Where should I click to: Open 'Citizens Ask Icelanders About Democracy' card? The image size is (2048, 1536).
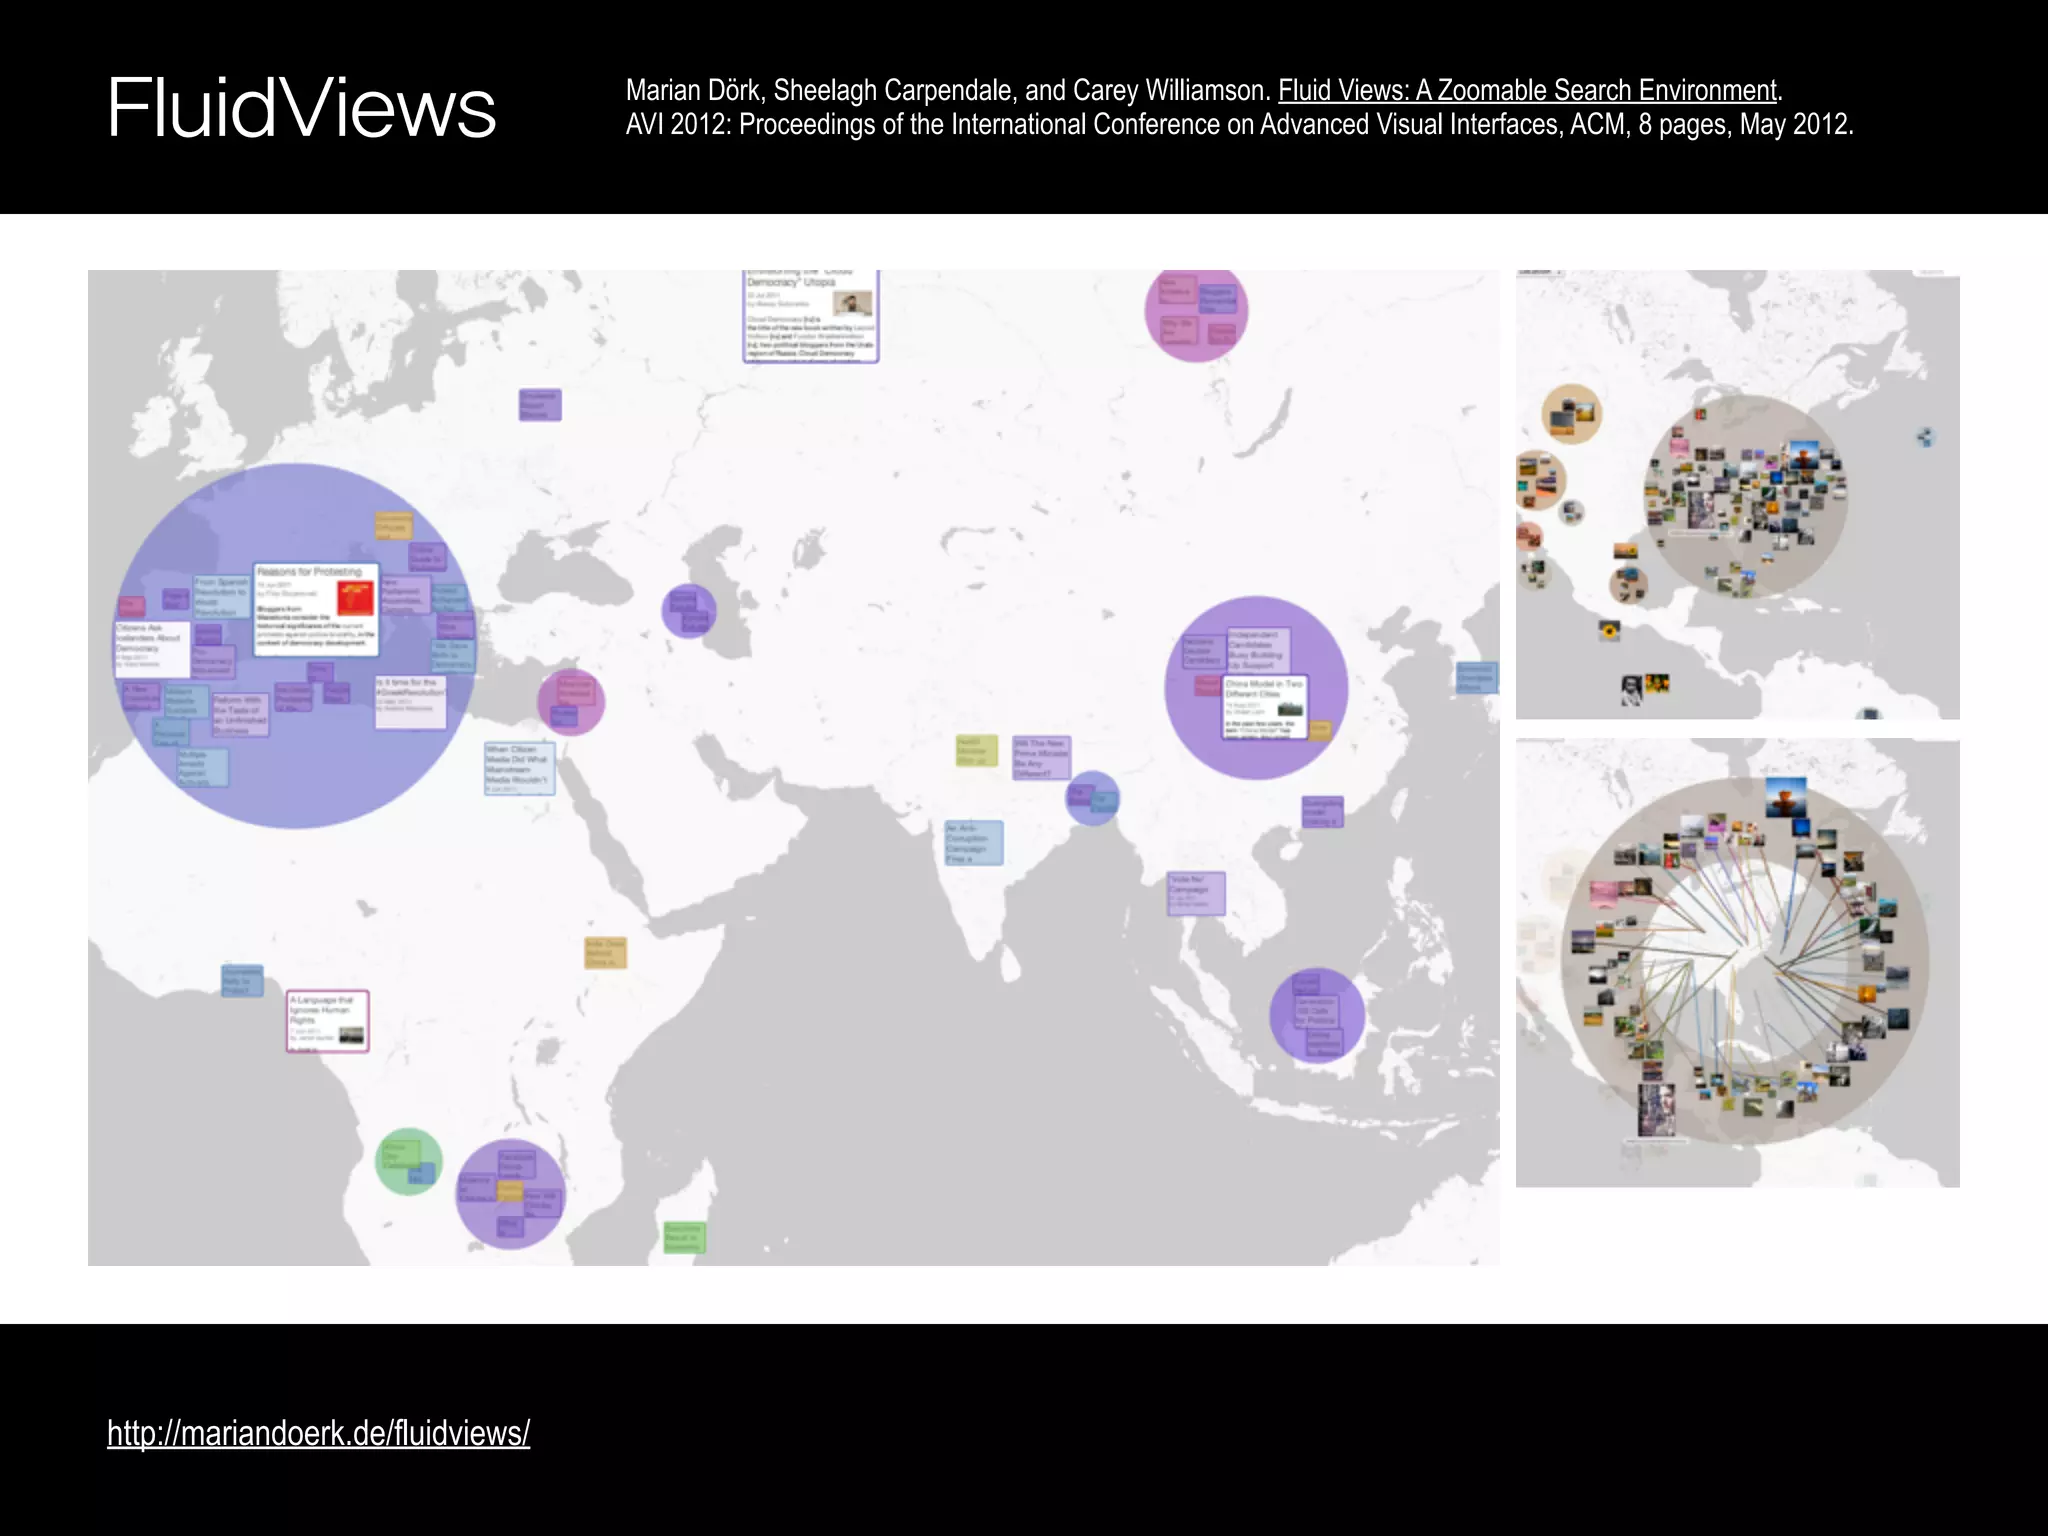152,649
